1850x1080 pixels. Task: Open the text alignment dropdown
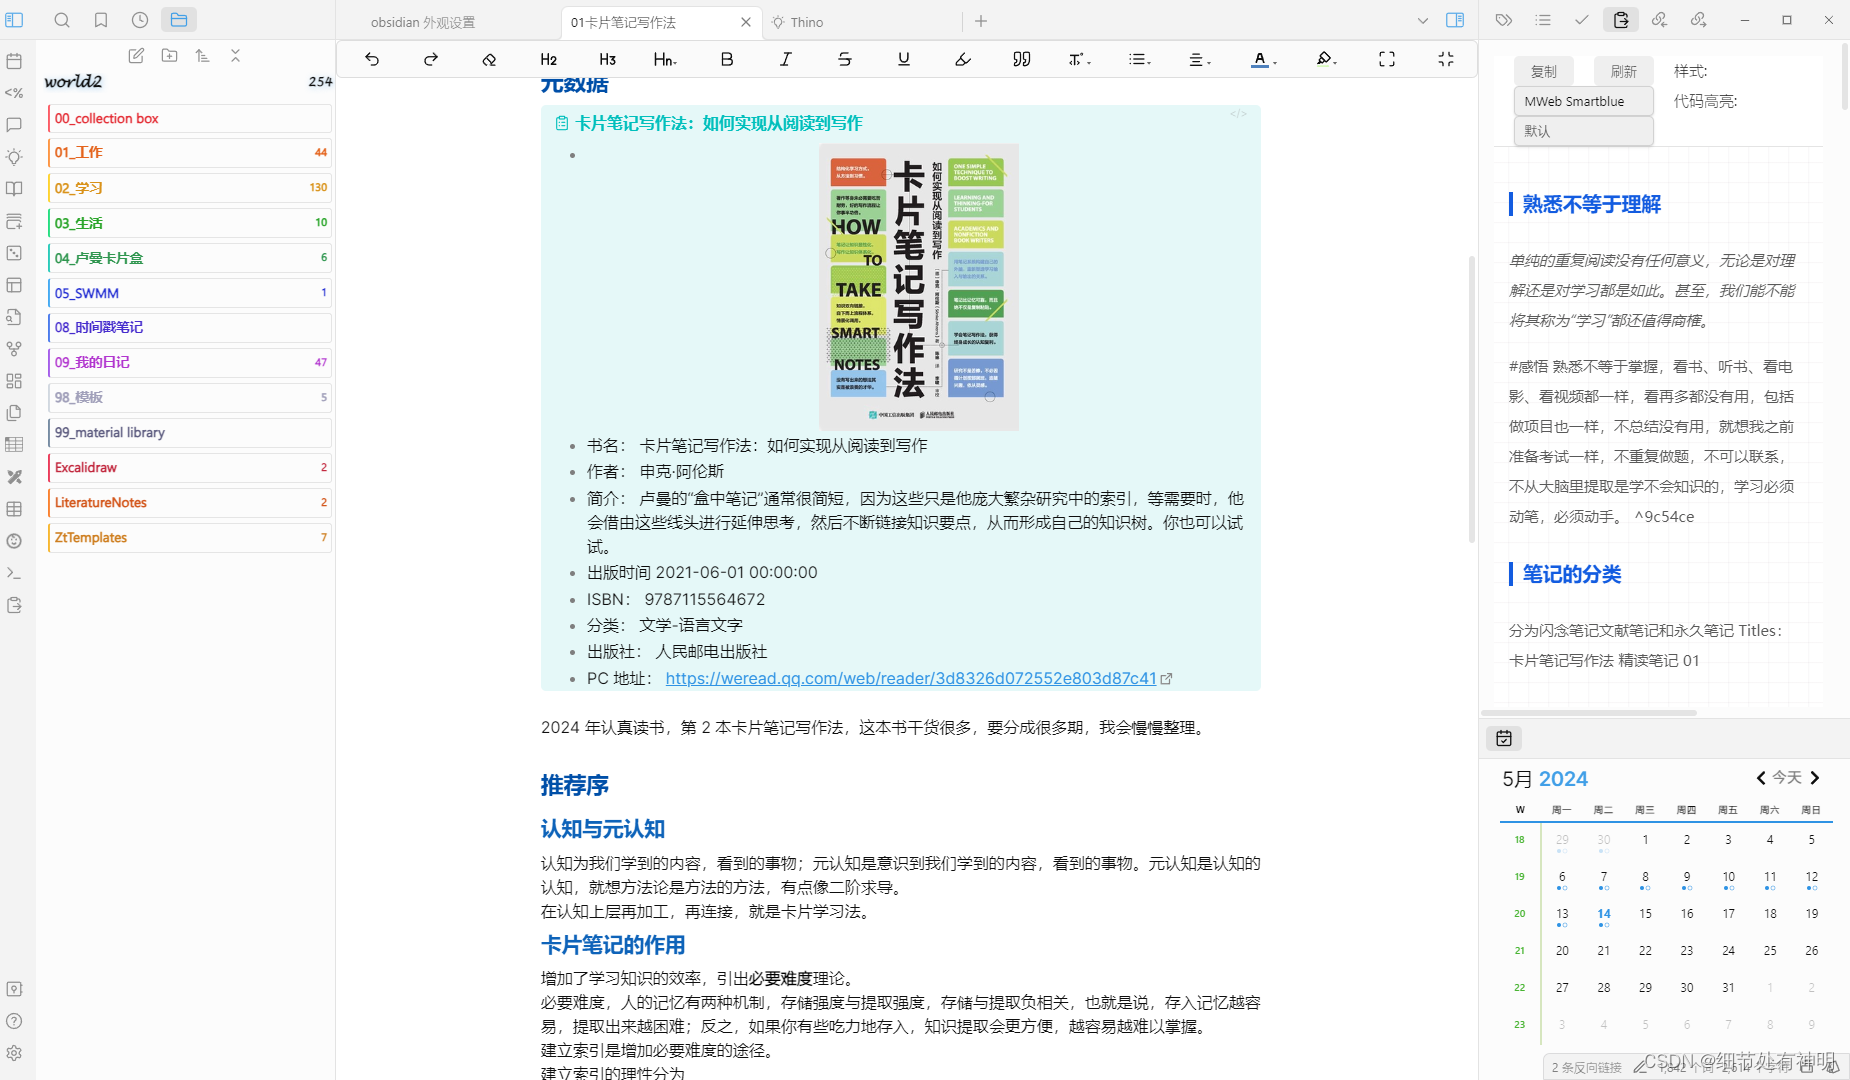[1199, 59]
